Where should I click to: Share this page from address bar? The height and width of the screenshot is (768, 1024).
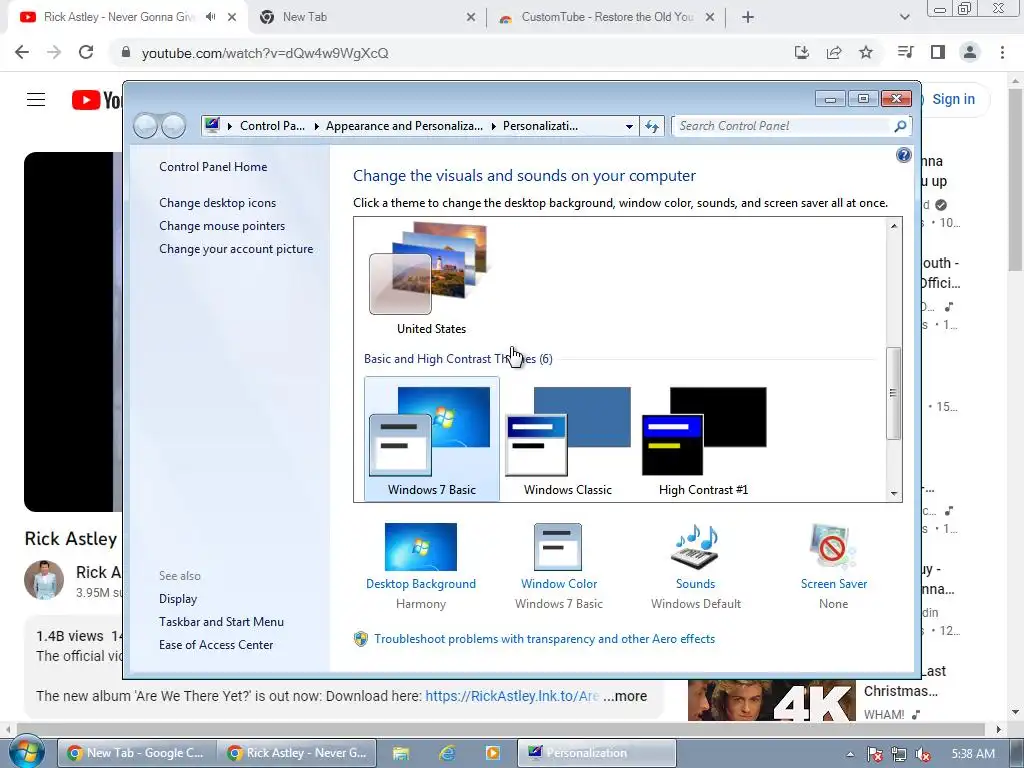[x=834, y=52]
